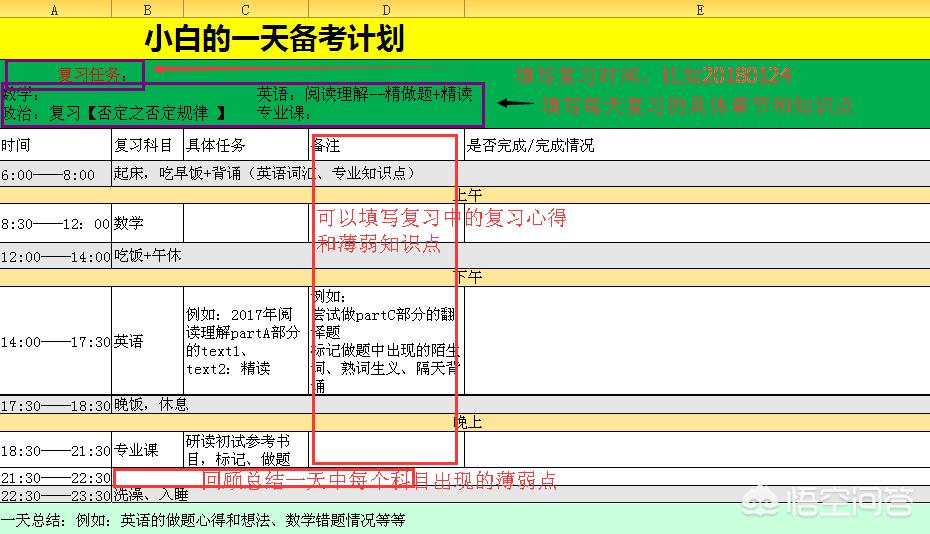The height and width of the screenshot is (534, 930).
Task: Click the 12:00——14:00 time cell
Action: (x=56, y=256)
